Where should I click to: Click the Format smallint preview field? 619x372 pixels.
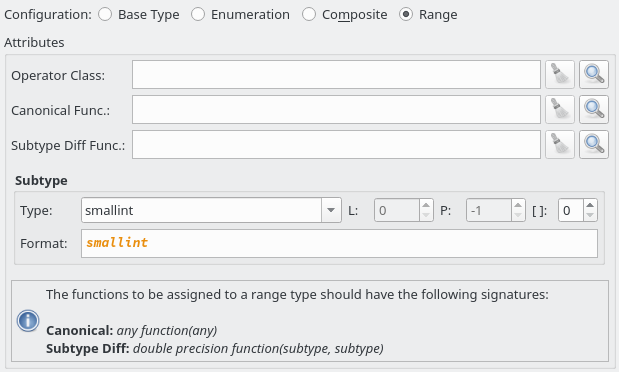[x=340, y=244]
